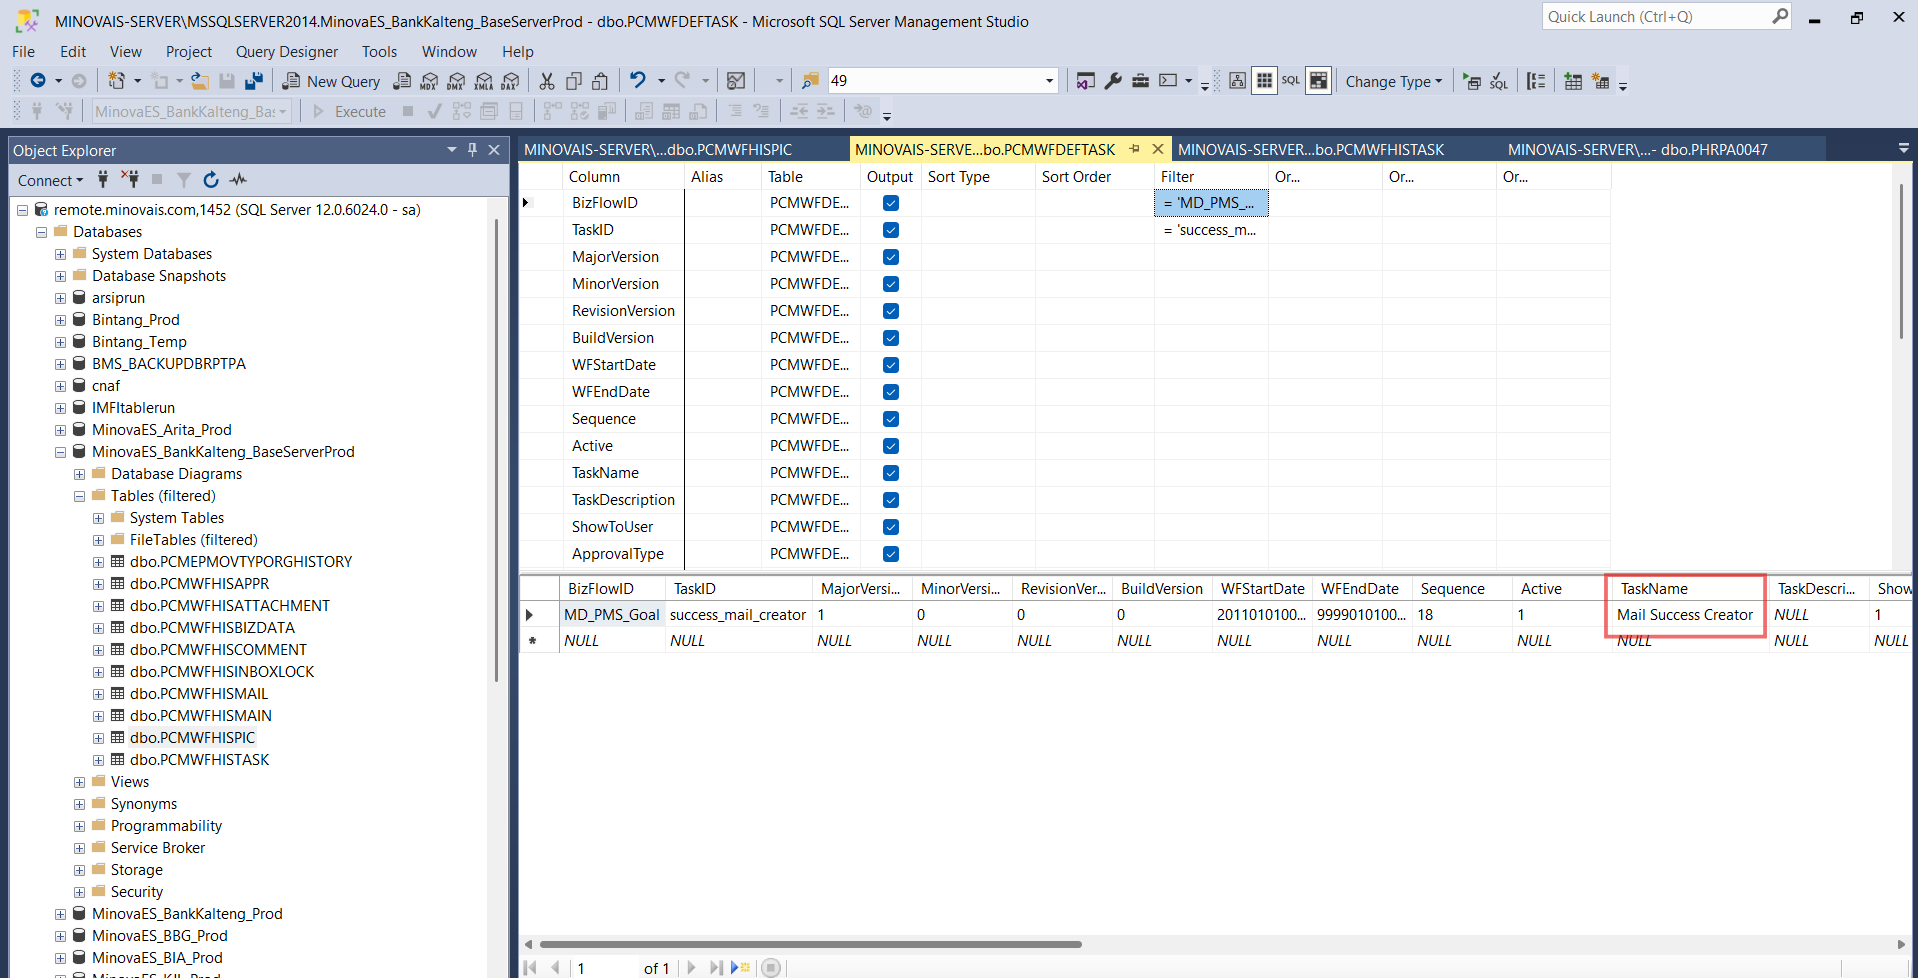
Task: Uncheck Output for ShowToUser column
Action: click(891, 527)
